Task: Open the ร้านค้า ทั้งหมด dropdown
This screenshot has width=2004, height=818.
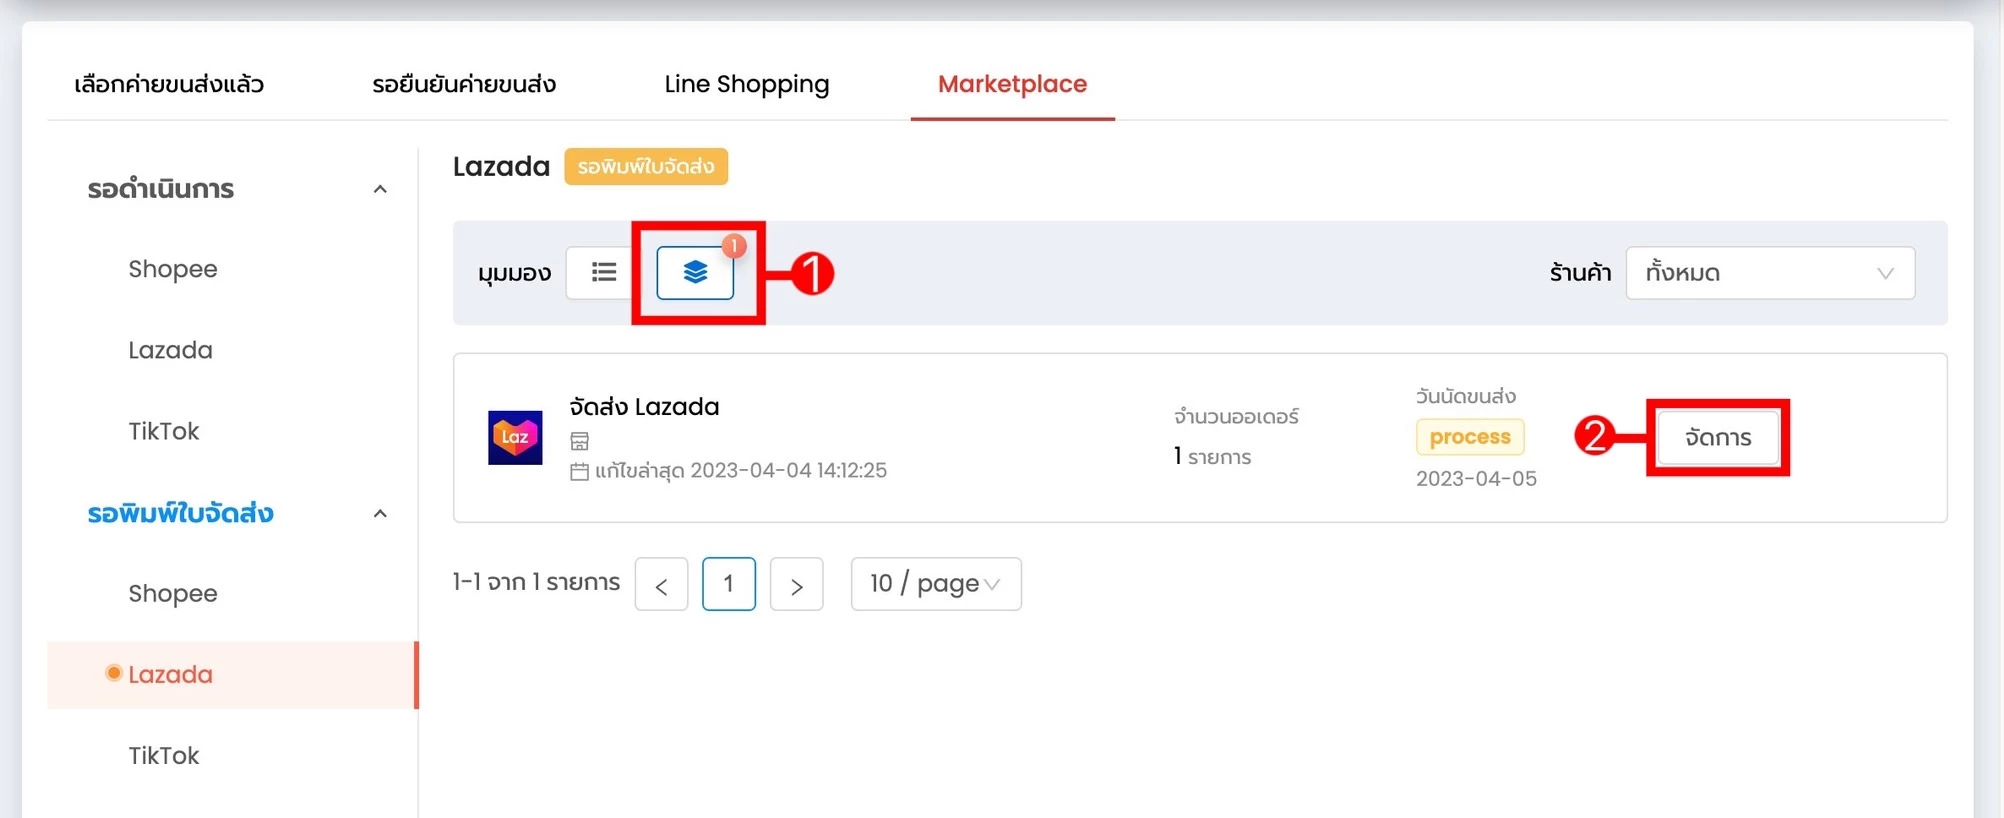Action: pyautogui.click(x=1770, y=273)
